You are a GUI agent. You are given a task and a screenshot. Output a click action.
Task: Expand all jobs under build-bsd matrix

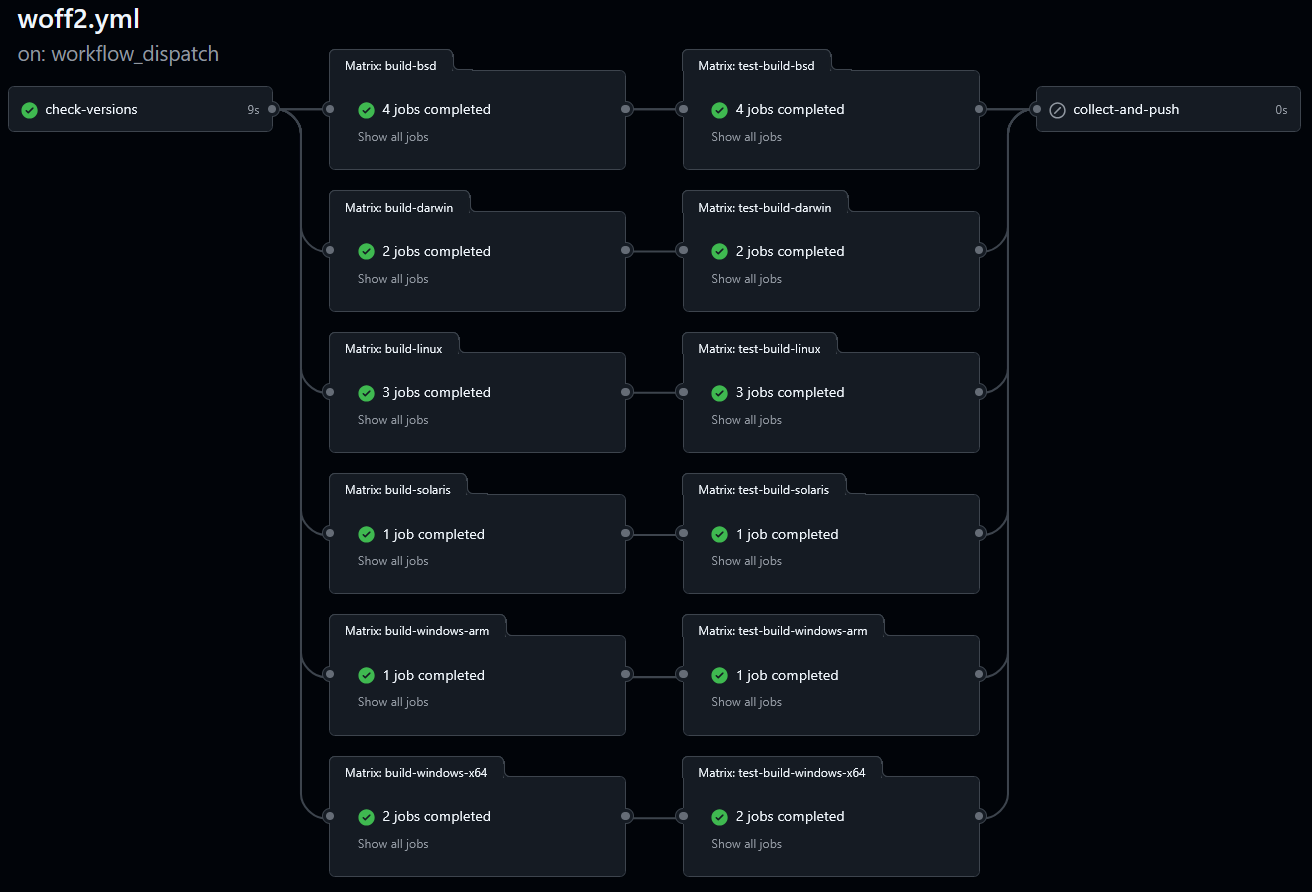pos(393,137)
